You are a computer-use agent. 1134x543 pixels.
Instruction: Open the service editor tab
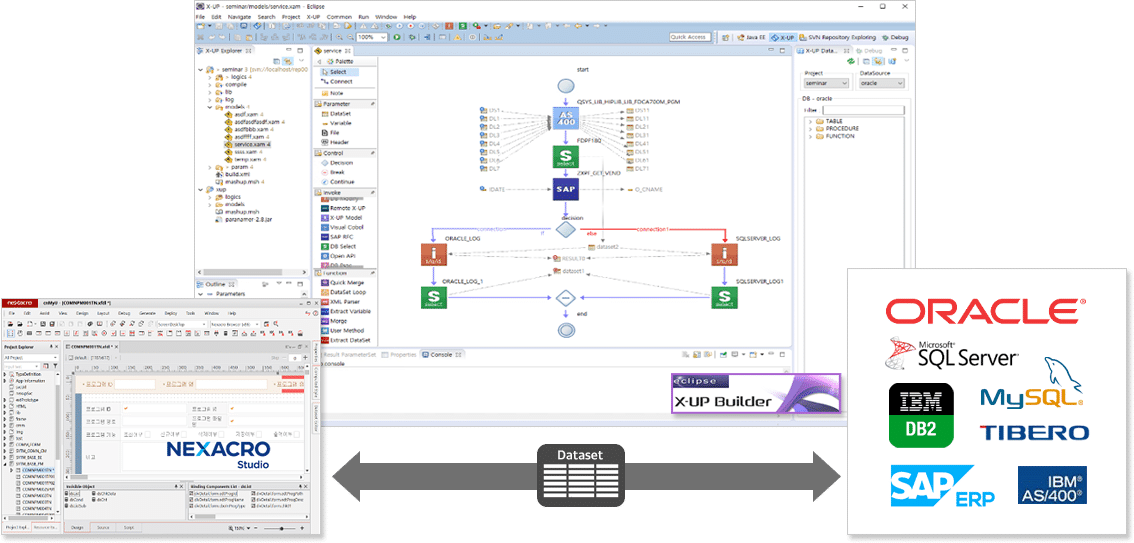click(x=333, y=51)
